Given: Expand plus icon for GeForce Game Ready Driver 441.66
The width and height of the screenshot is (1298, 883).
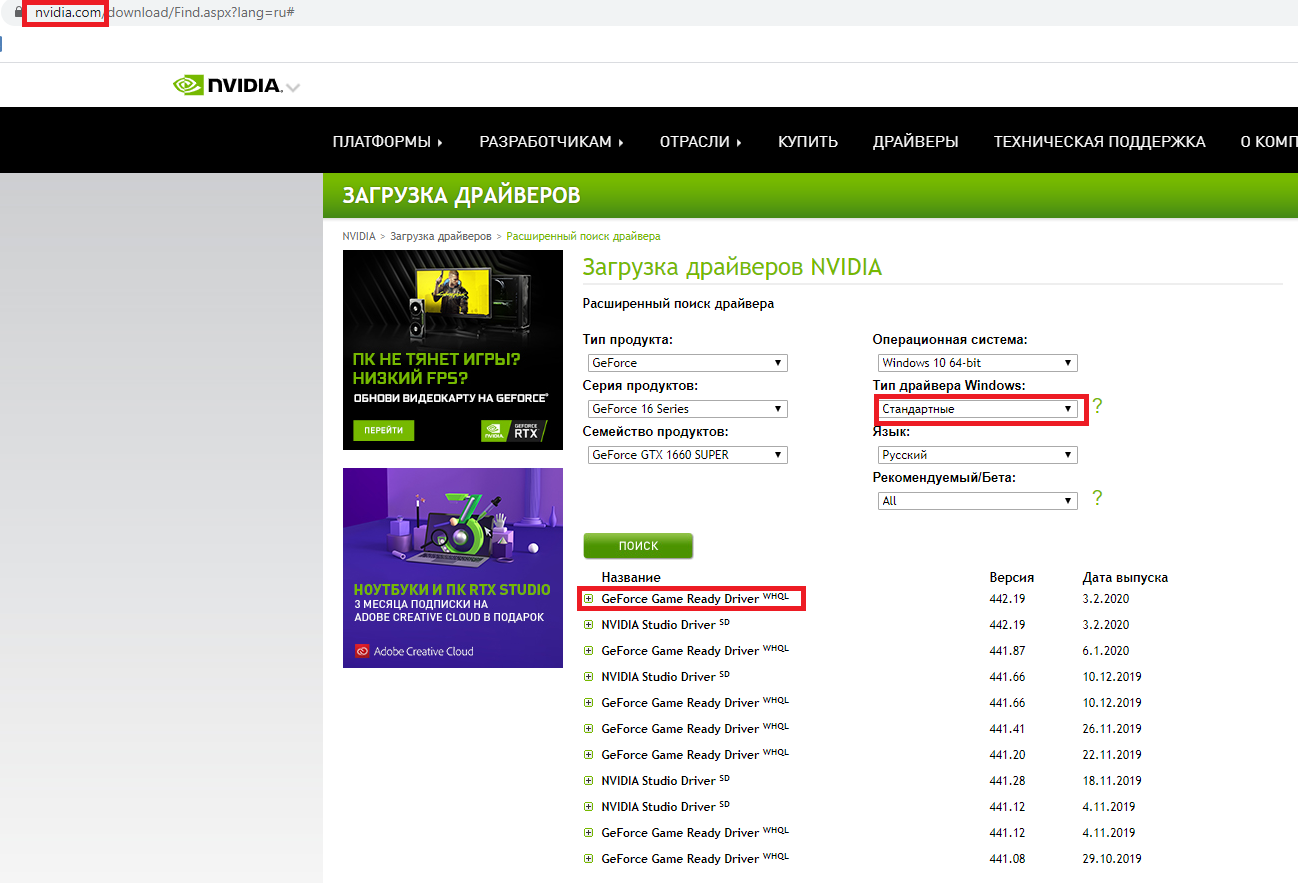Looking at the screenshot, I should pos(589,703).
